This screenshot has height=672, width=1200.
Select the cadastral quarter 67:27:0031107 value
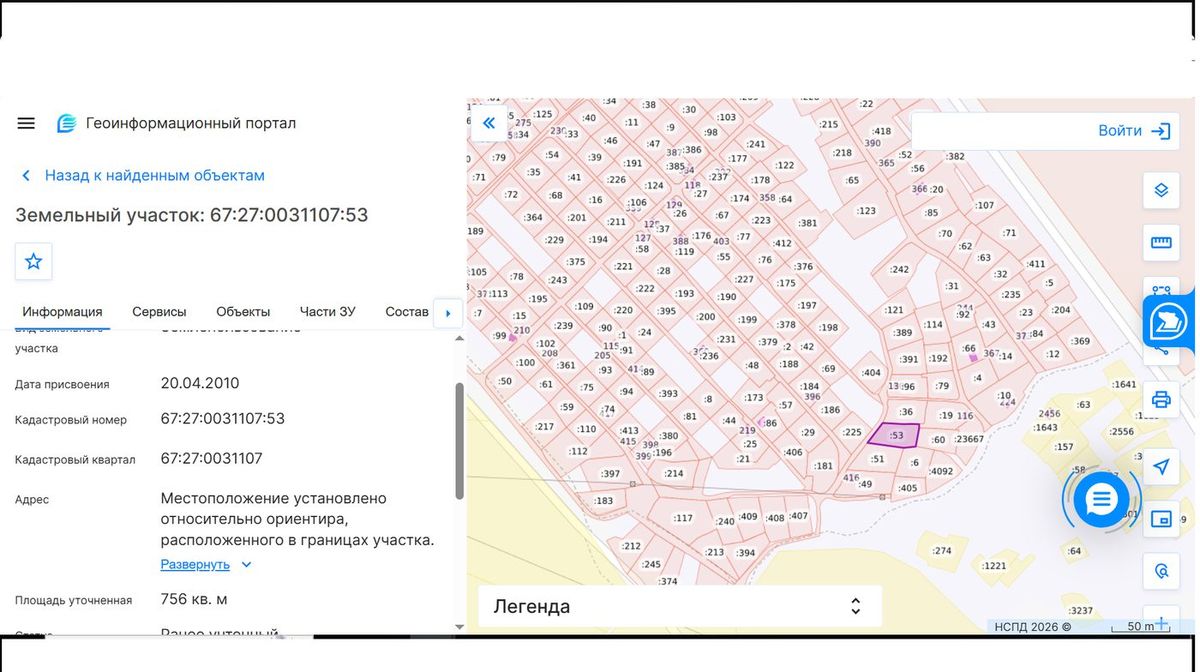pos(212,458)
